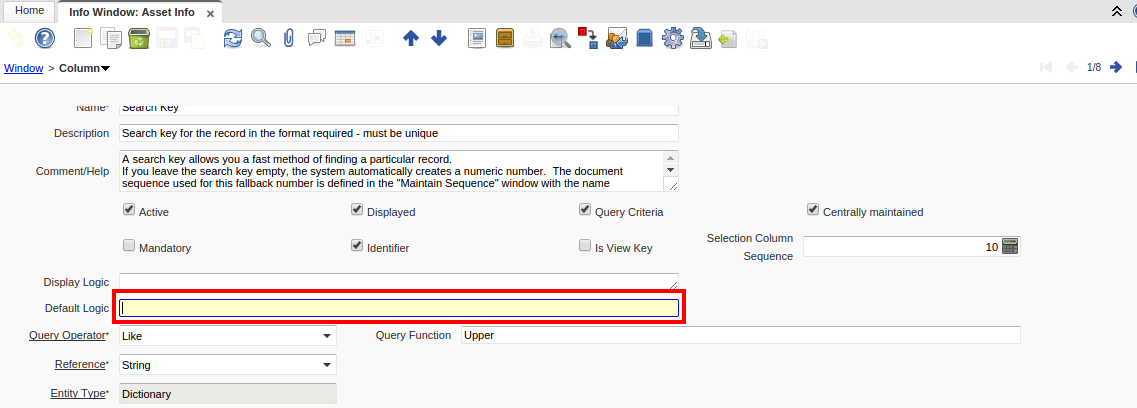This screenshot has width=1137, height=408.
Task: Click the Reference label link
Action: [80, 365]
